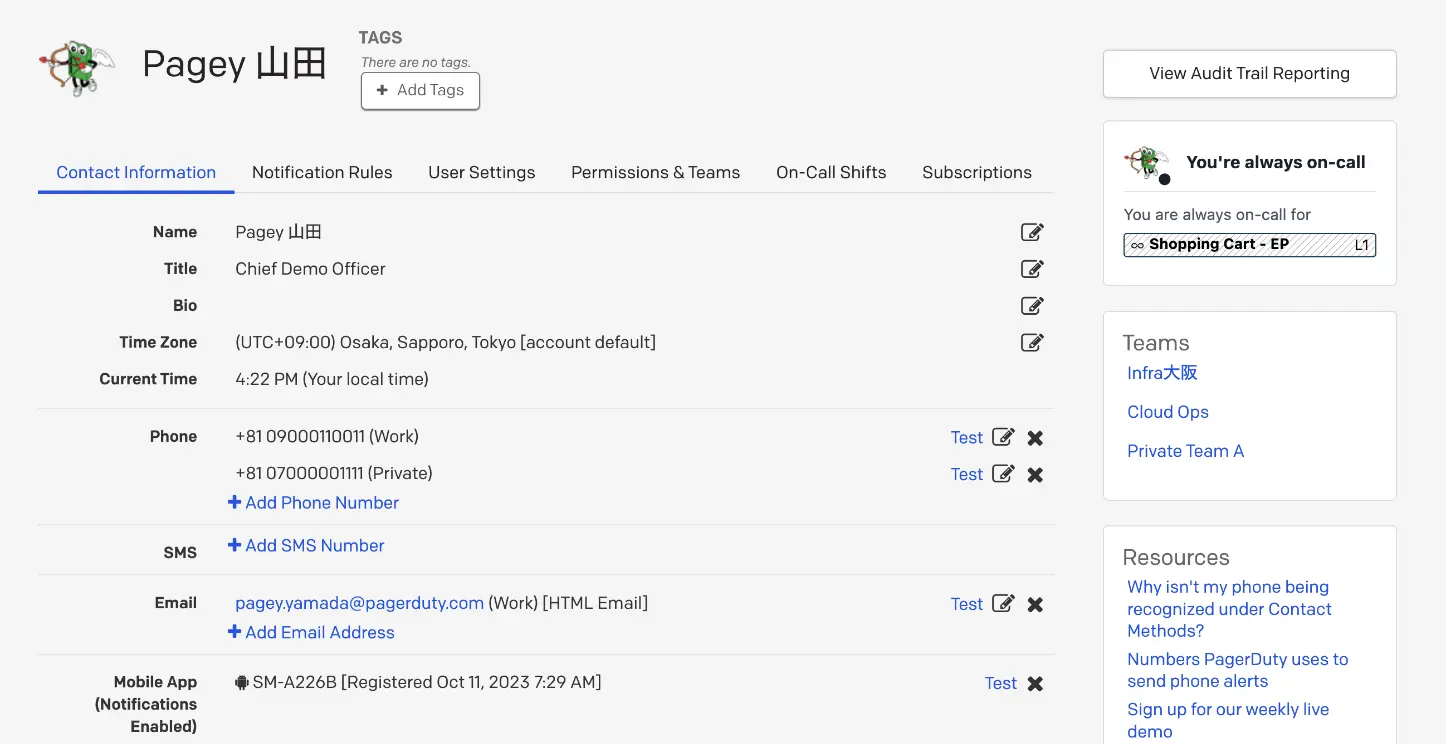Click the 'There are no tags' text
Viewport: 1446px width, 744px height.
point(416,62)
